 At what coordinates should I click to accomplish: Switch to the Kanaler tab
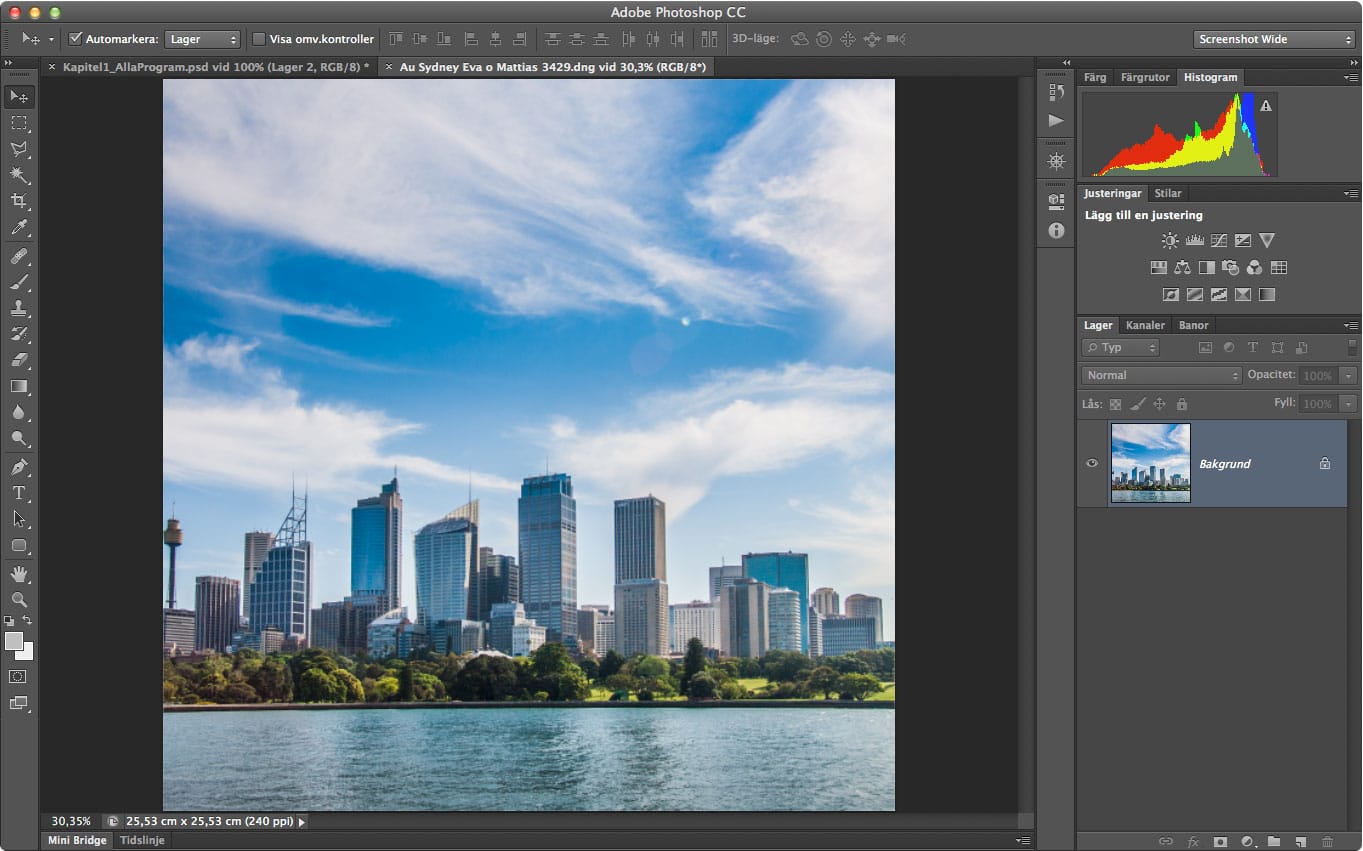tap(1144, 325)
